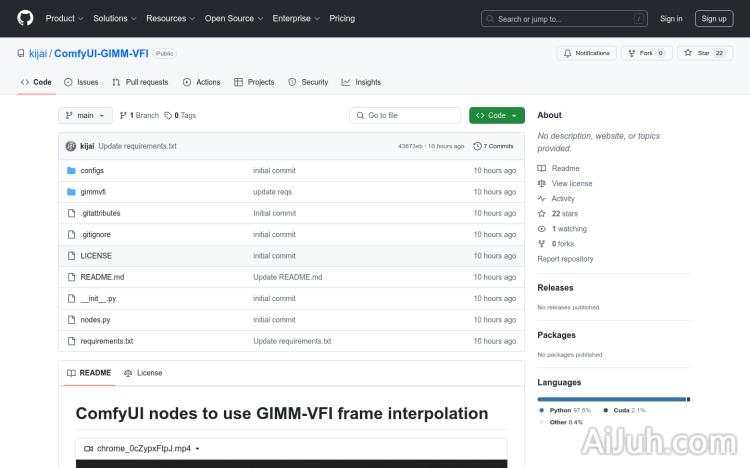Image resolution: width=750 pixels, height=468 pixels.
Task: Open the README.md file
Action: point(102,277)
